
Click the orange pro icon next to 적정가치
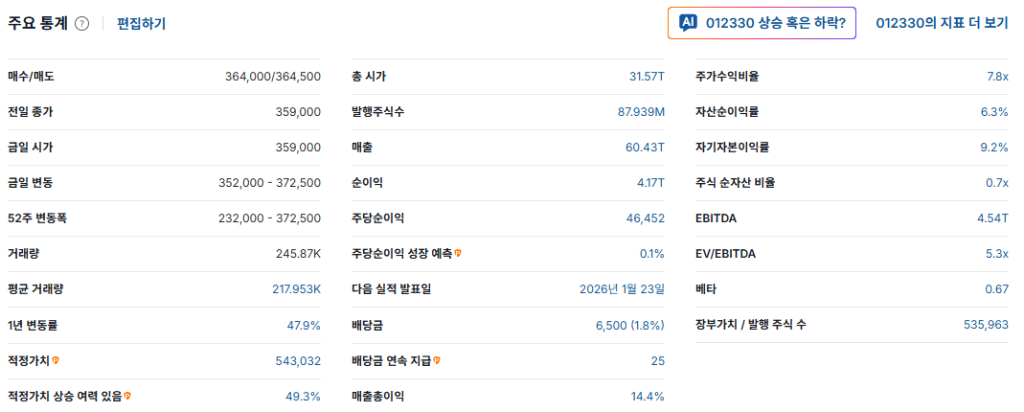pos(56,360)
